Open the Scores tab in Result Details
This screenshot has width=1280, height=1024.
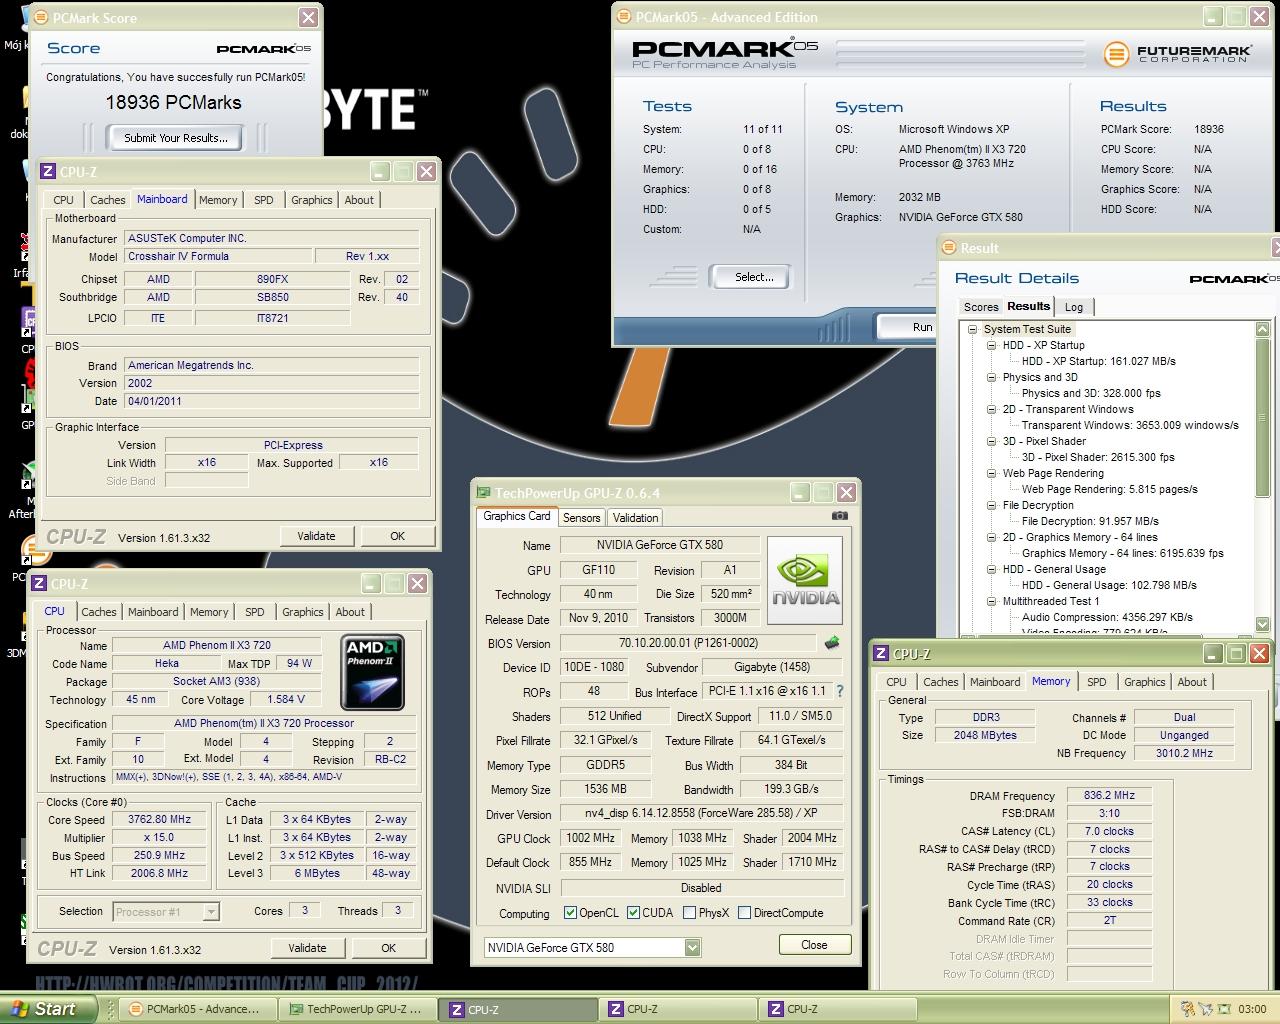980,307
